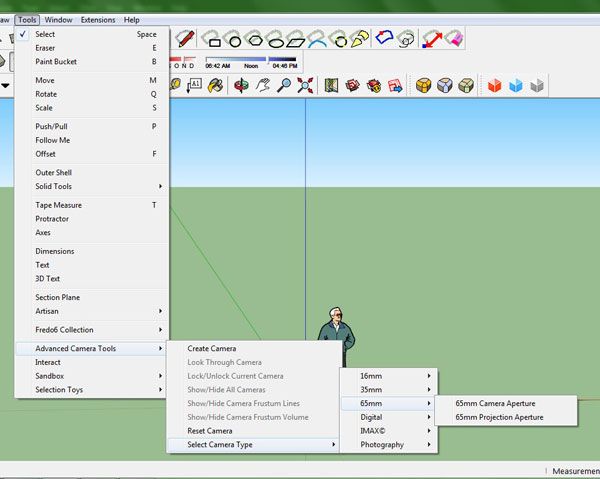Choose 65mm Camera Aperture
The image size is (600, 479).
[x=495, y=403]
